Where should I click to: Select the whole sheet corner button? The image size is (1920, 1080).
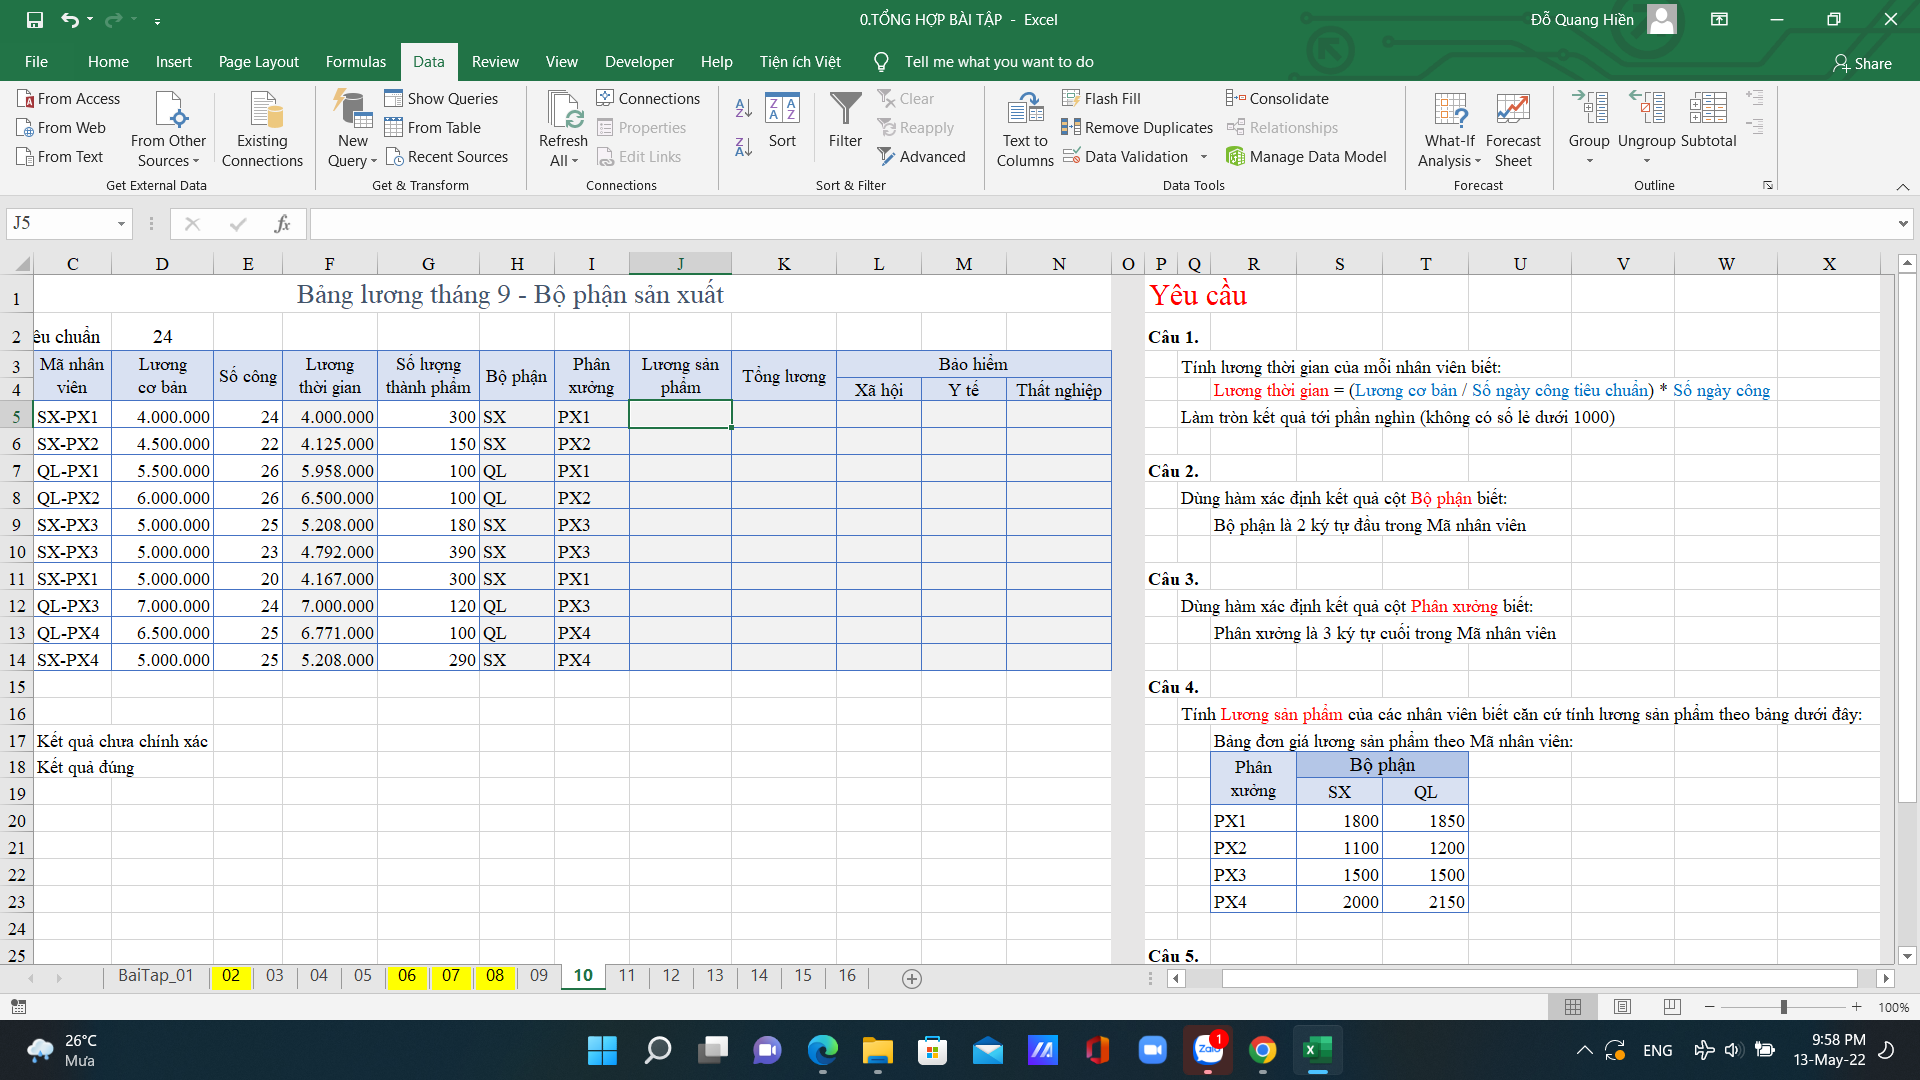pyautogui.click(x=20, y=264)
